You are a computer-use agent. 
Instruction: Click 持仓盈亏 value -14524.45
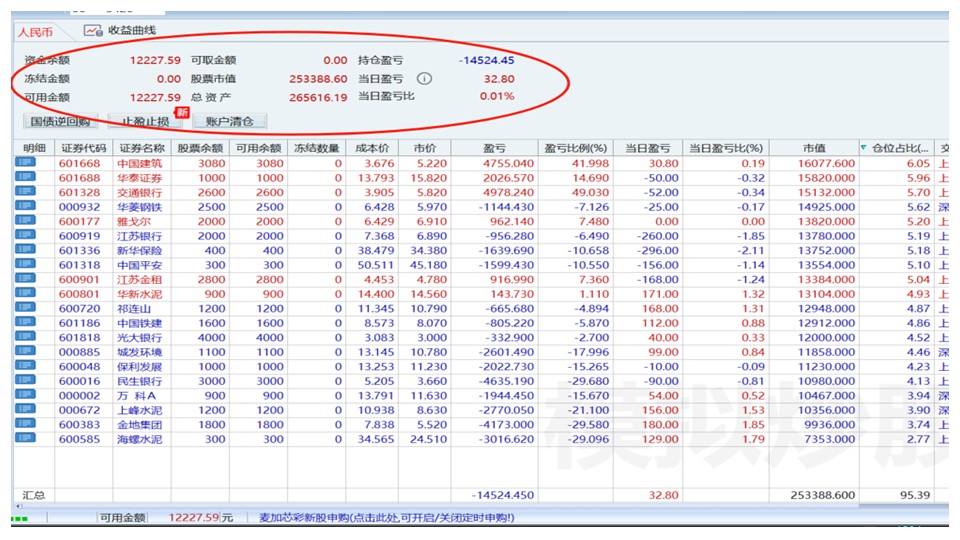486,60
